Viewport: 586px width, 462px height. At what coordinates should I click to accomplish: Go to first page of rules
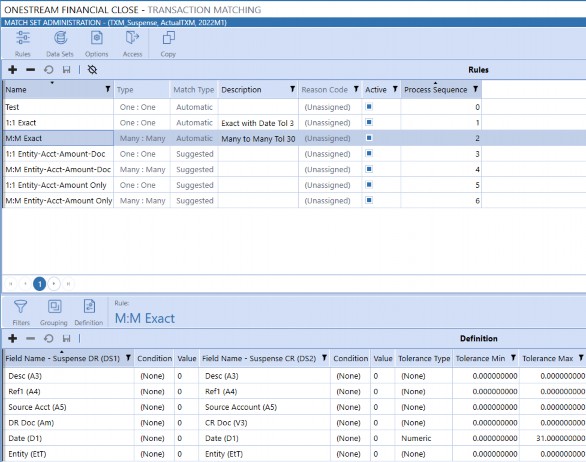coord(11,284)
